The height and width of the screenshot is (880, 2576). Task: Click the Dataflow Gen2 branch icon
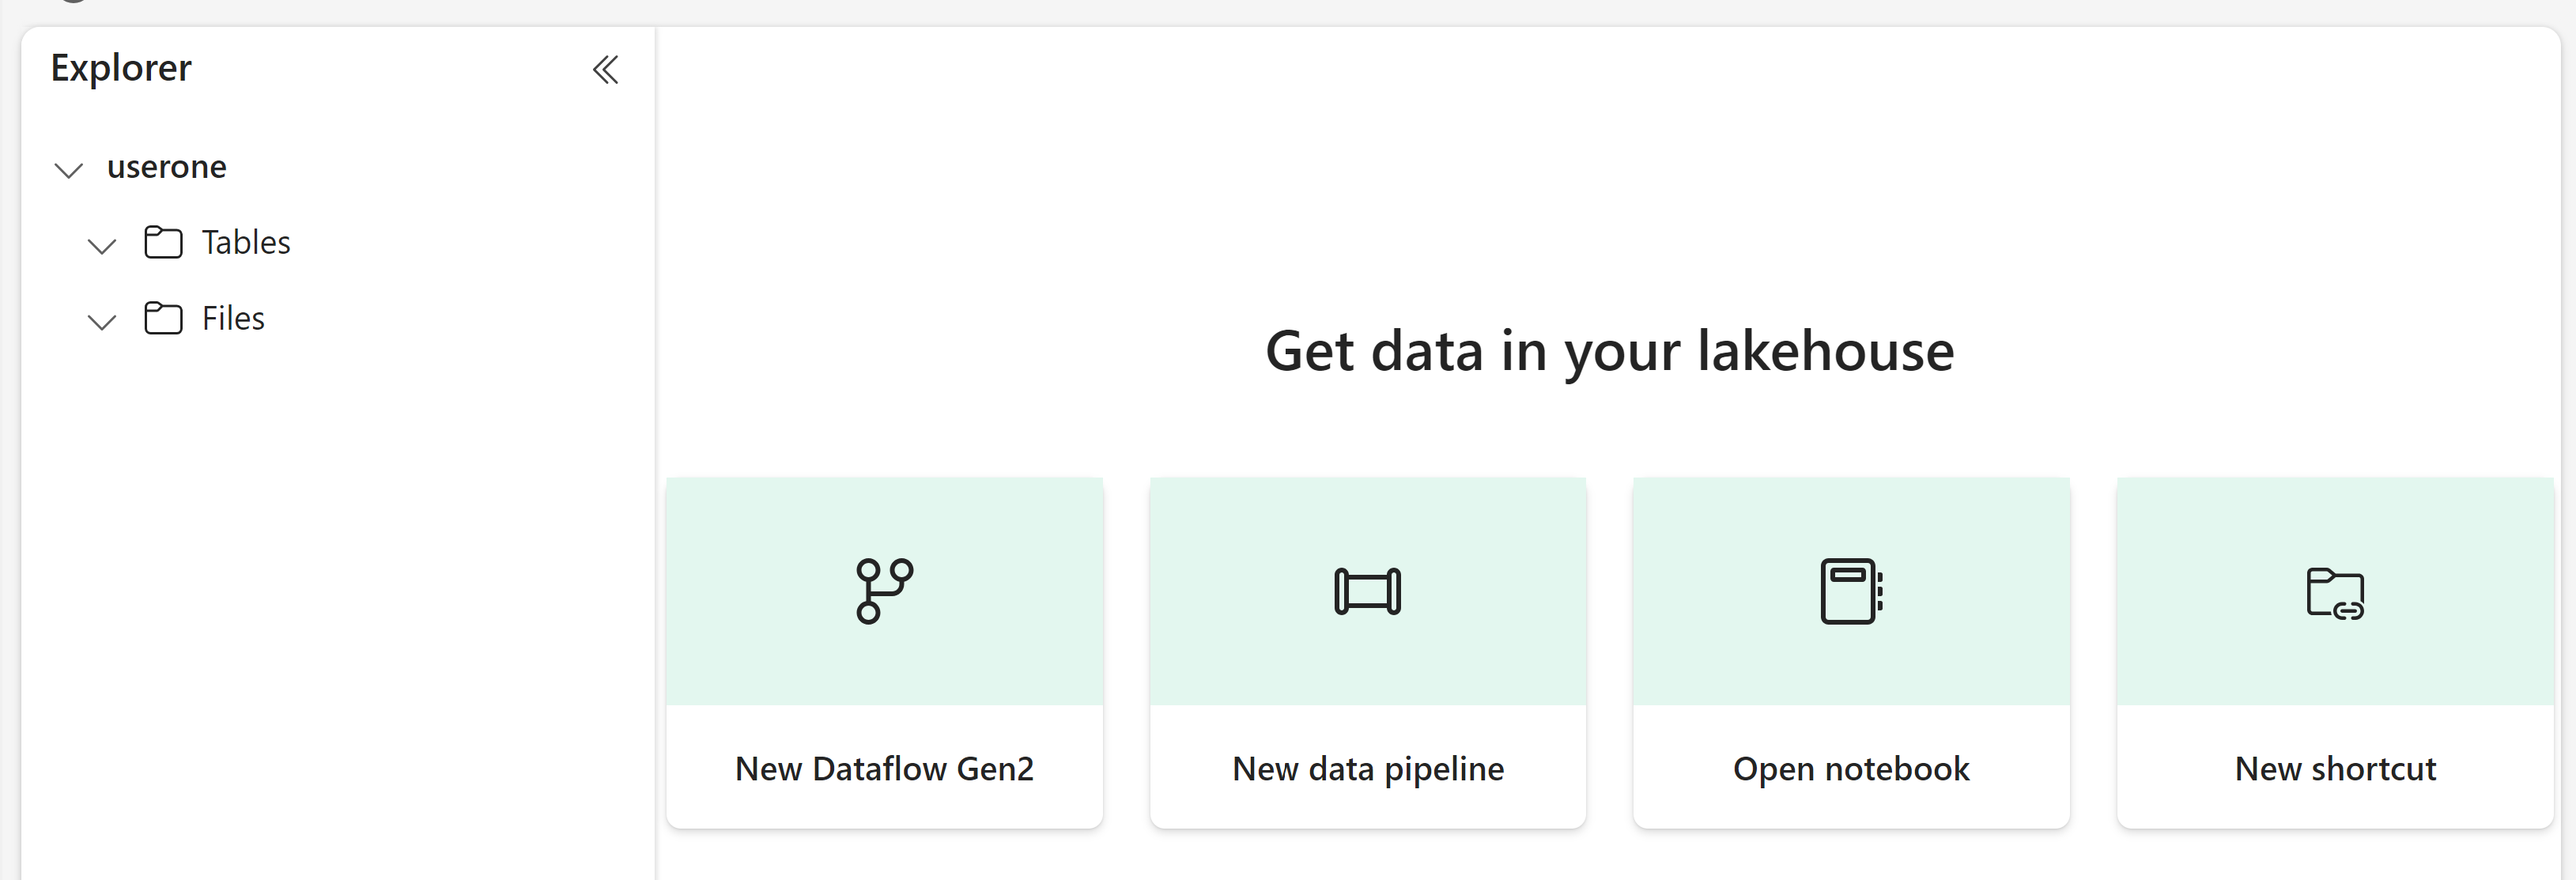pyautogui.click(x=884, y=590)
